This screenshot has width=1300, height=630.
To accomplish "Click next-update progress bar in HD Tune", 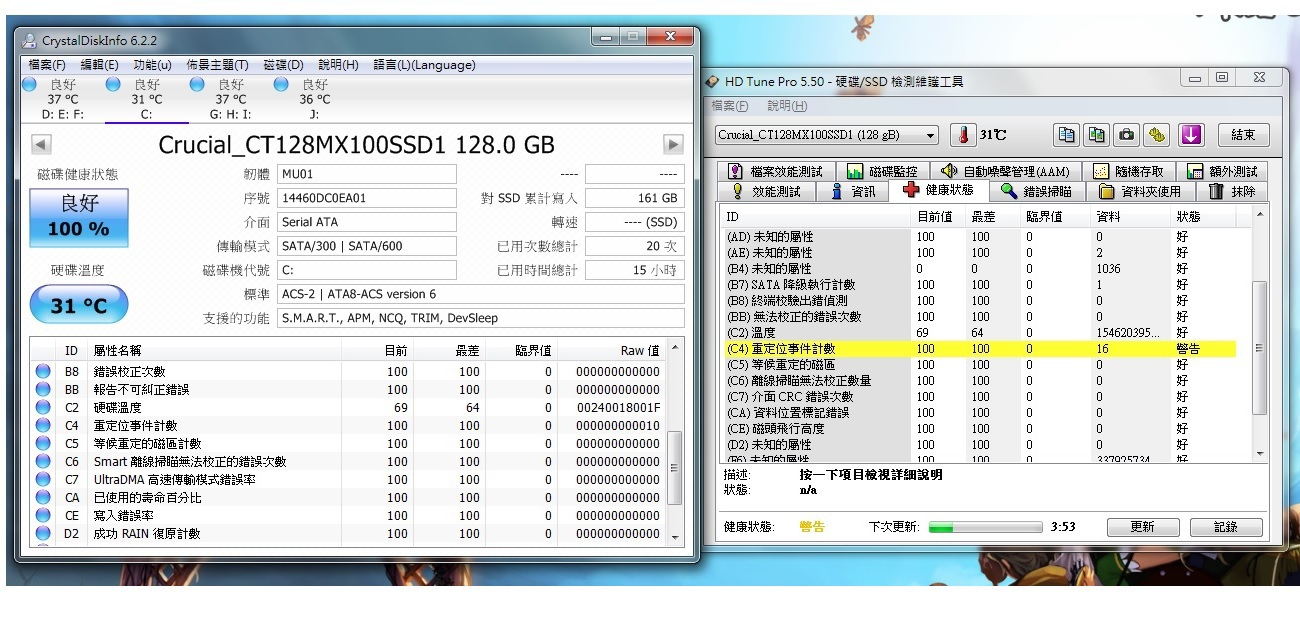I will (x=986, y=526).
